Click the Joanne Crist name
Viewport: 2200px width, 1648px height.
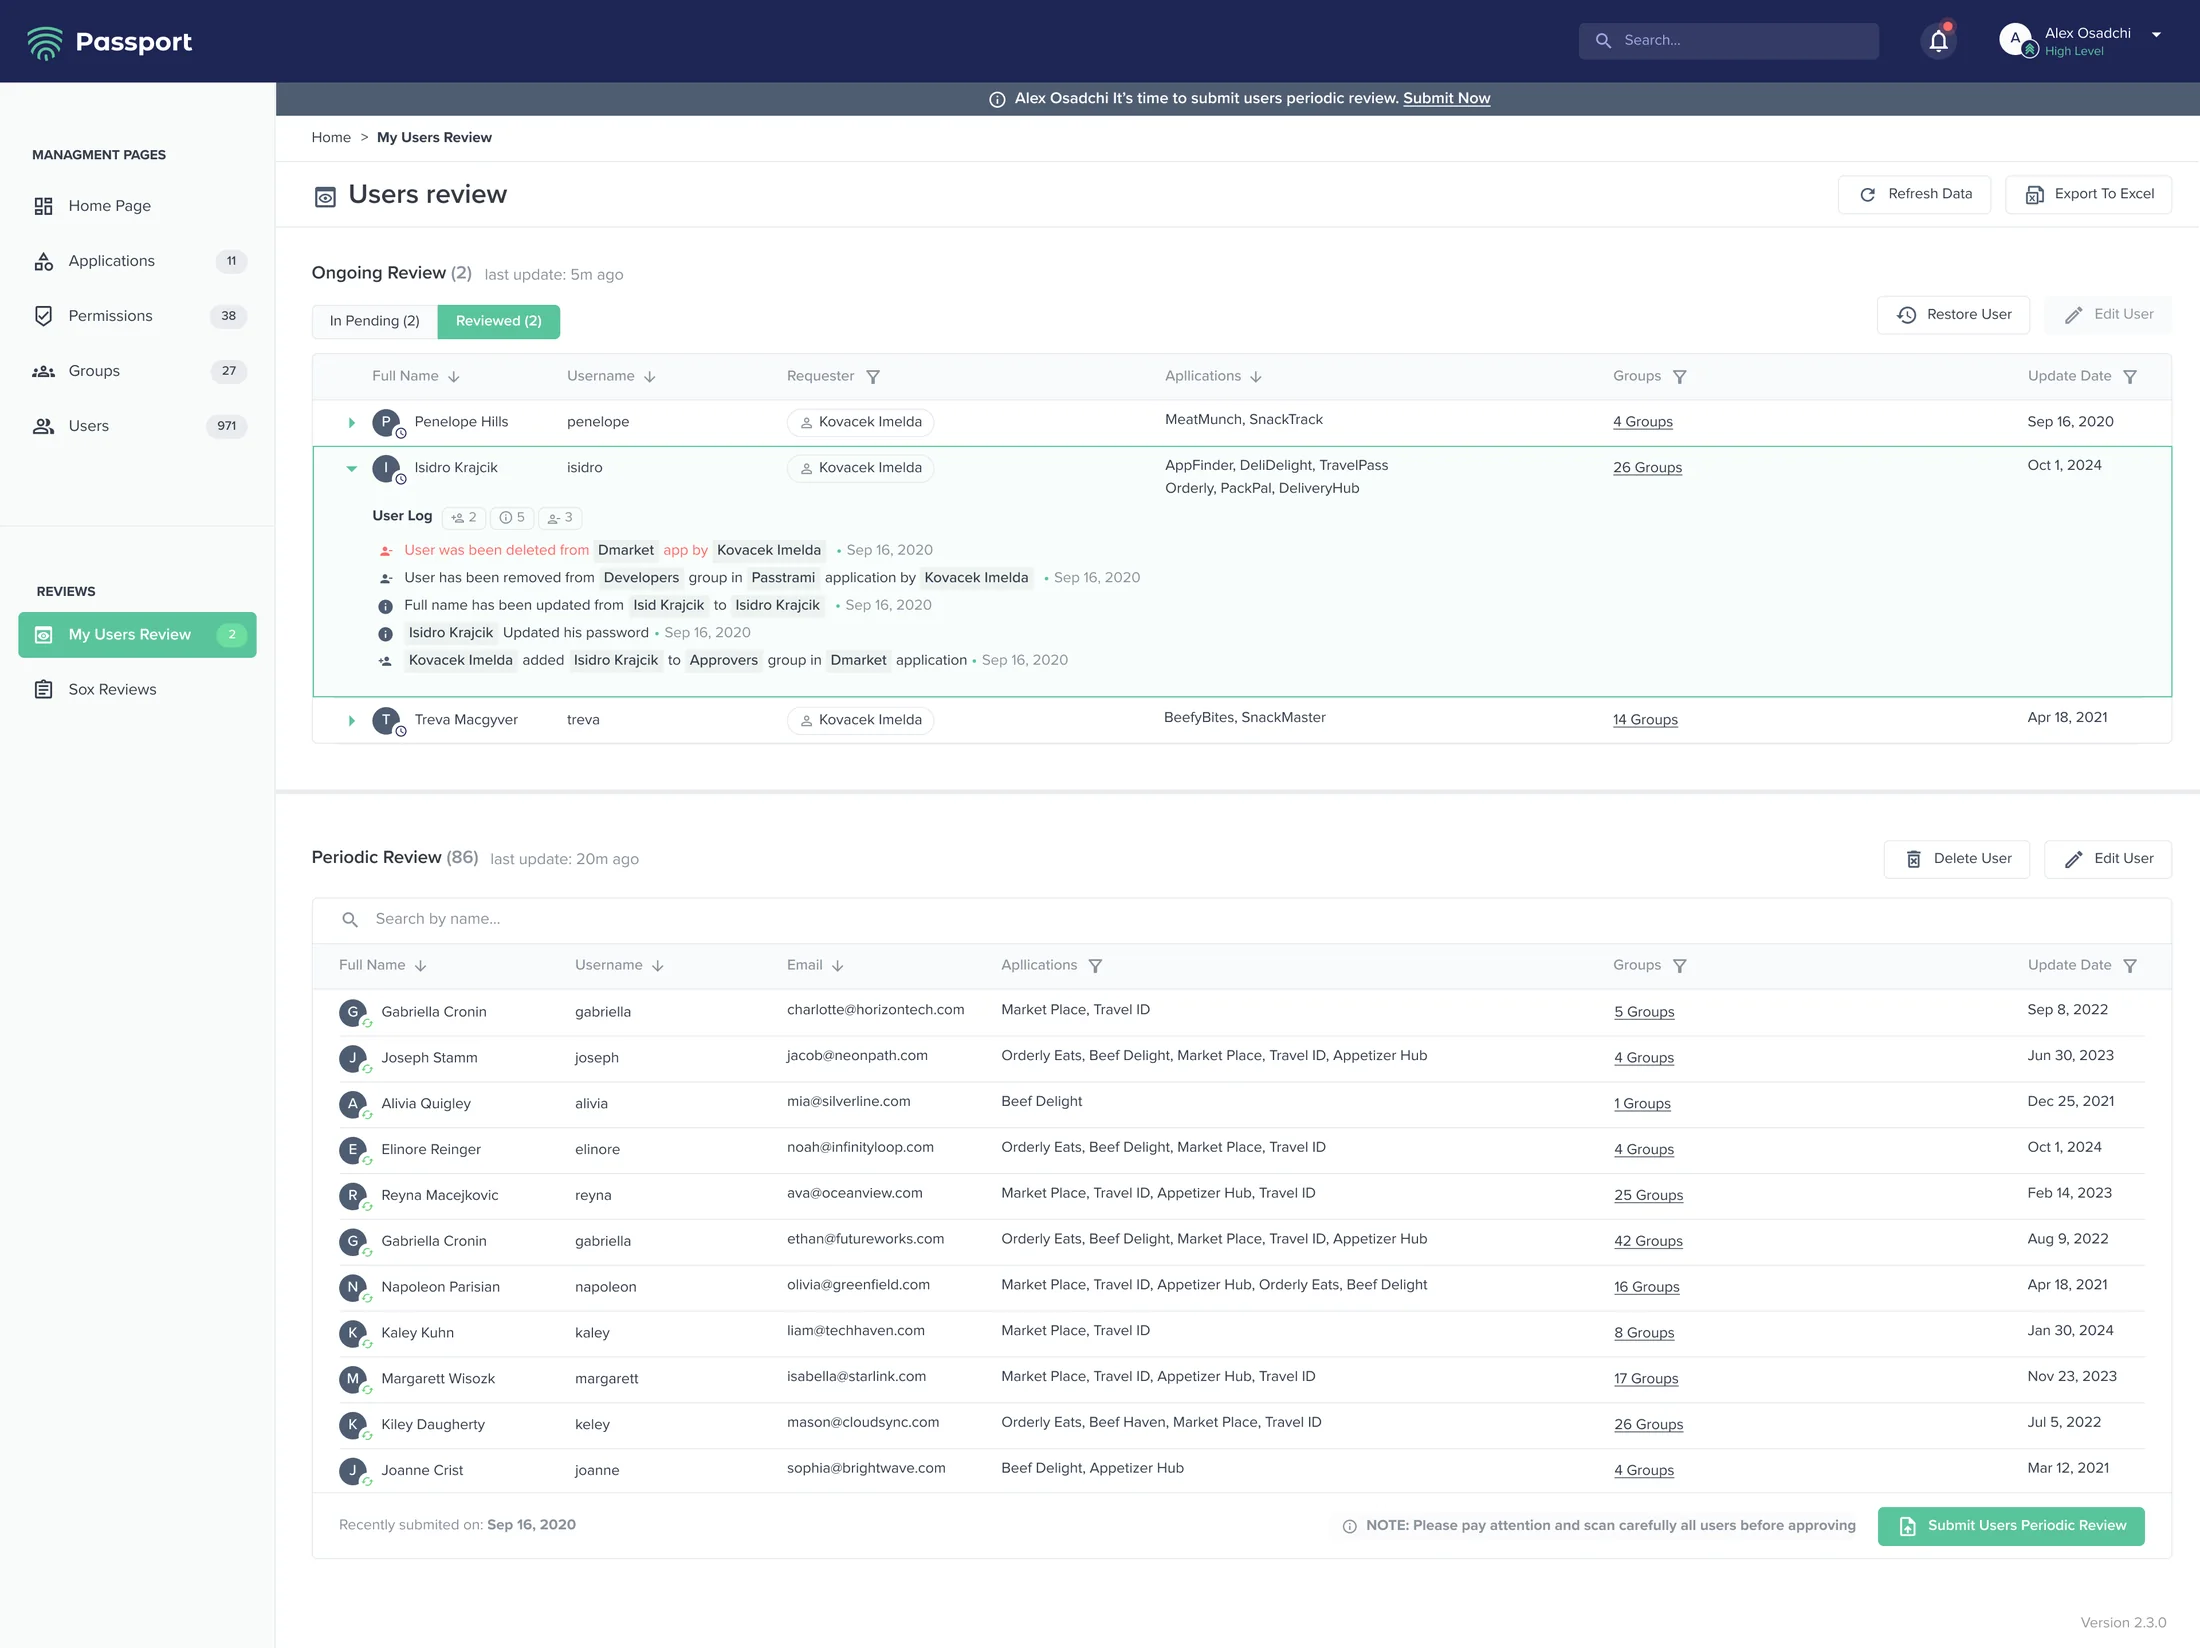422,1471
